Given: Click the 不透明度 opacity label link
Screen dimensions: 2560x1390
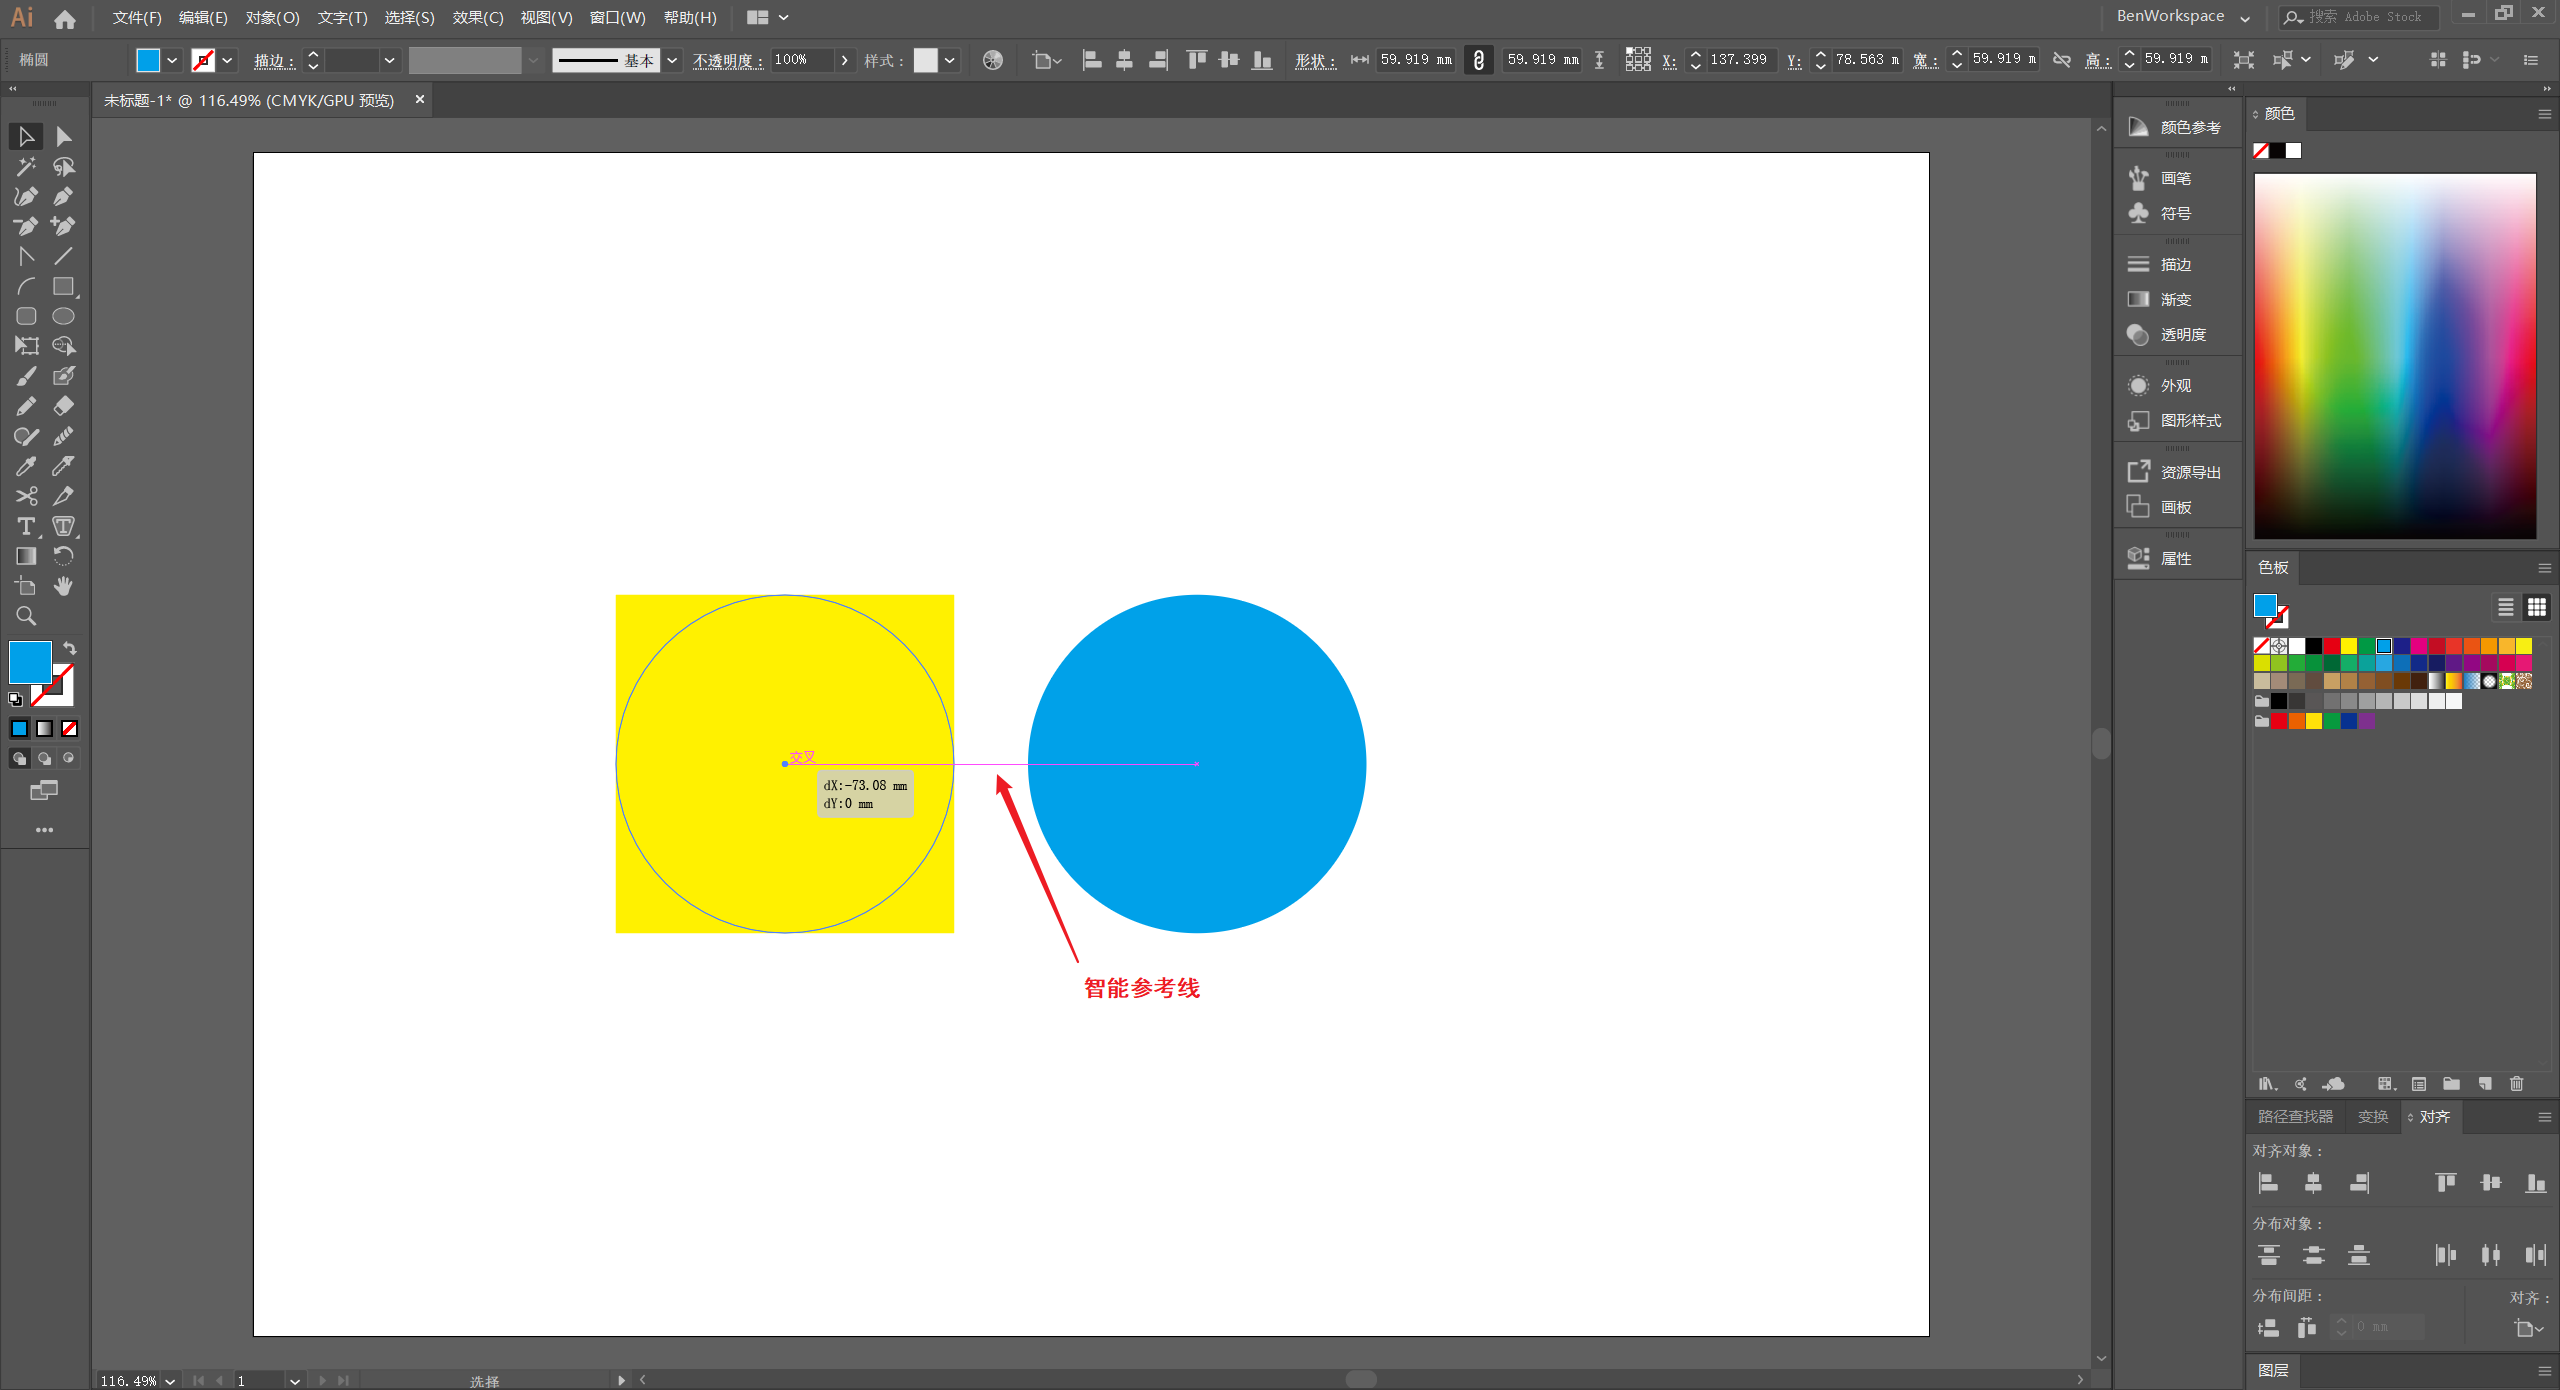Looking at the screenshot, I should [727, 60].
